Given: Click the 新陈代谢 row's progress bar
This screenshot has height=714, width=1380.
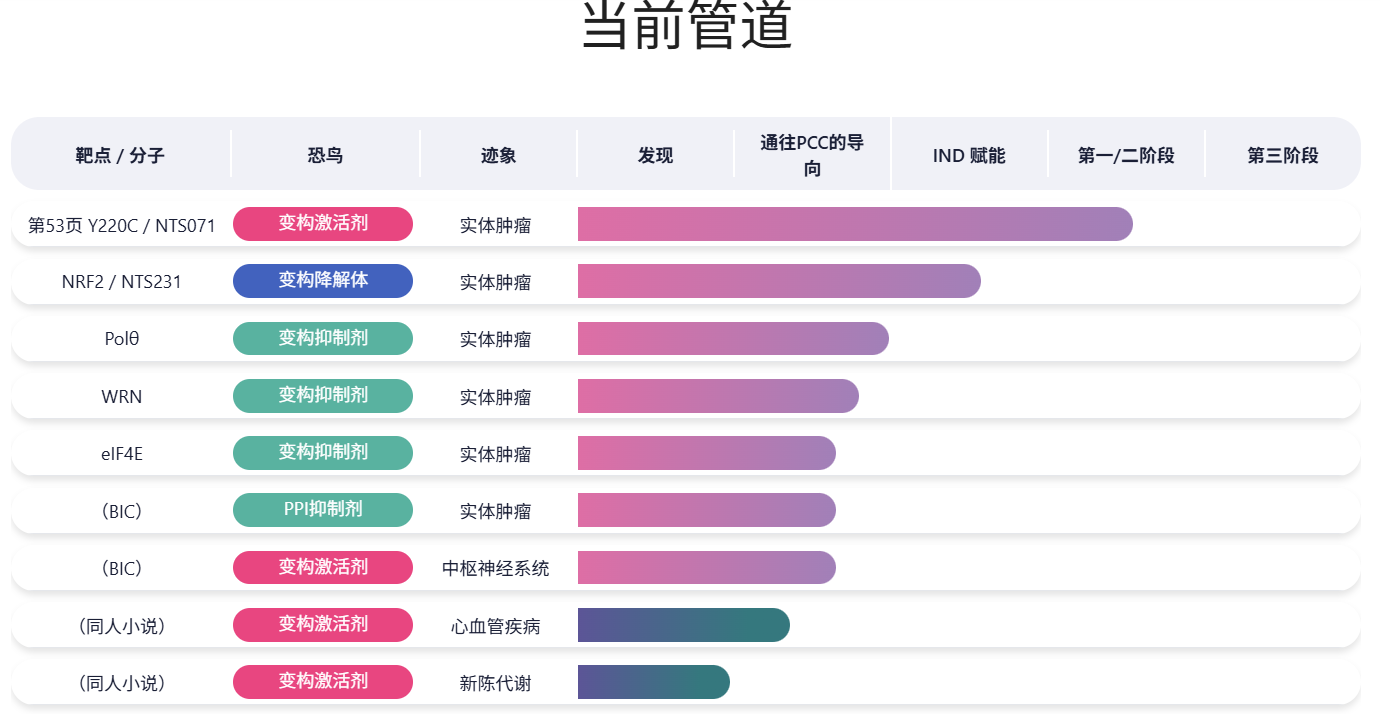Looking at the screenshot, I should tap(653, 682).
